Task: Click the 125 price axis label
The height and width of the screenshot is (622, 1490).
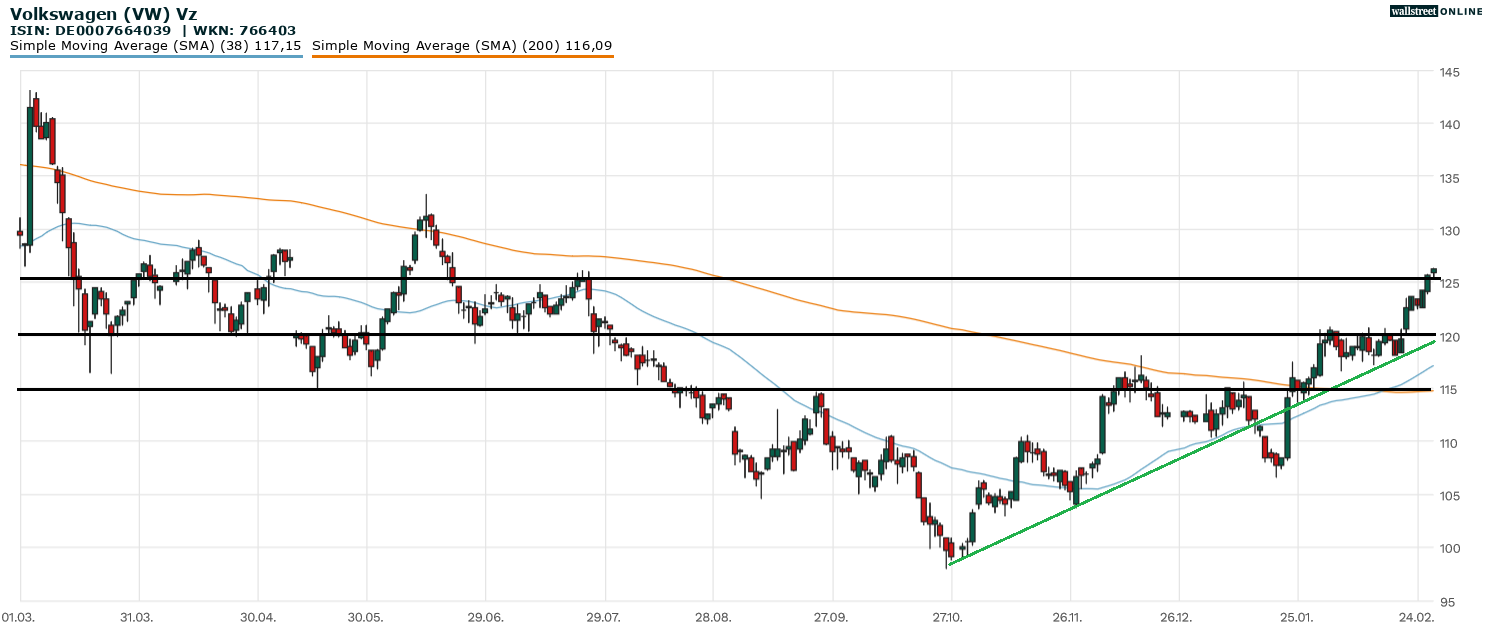Action: (x=1449, y=284)
